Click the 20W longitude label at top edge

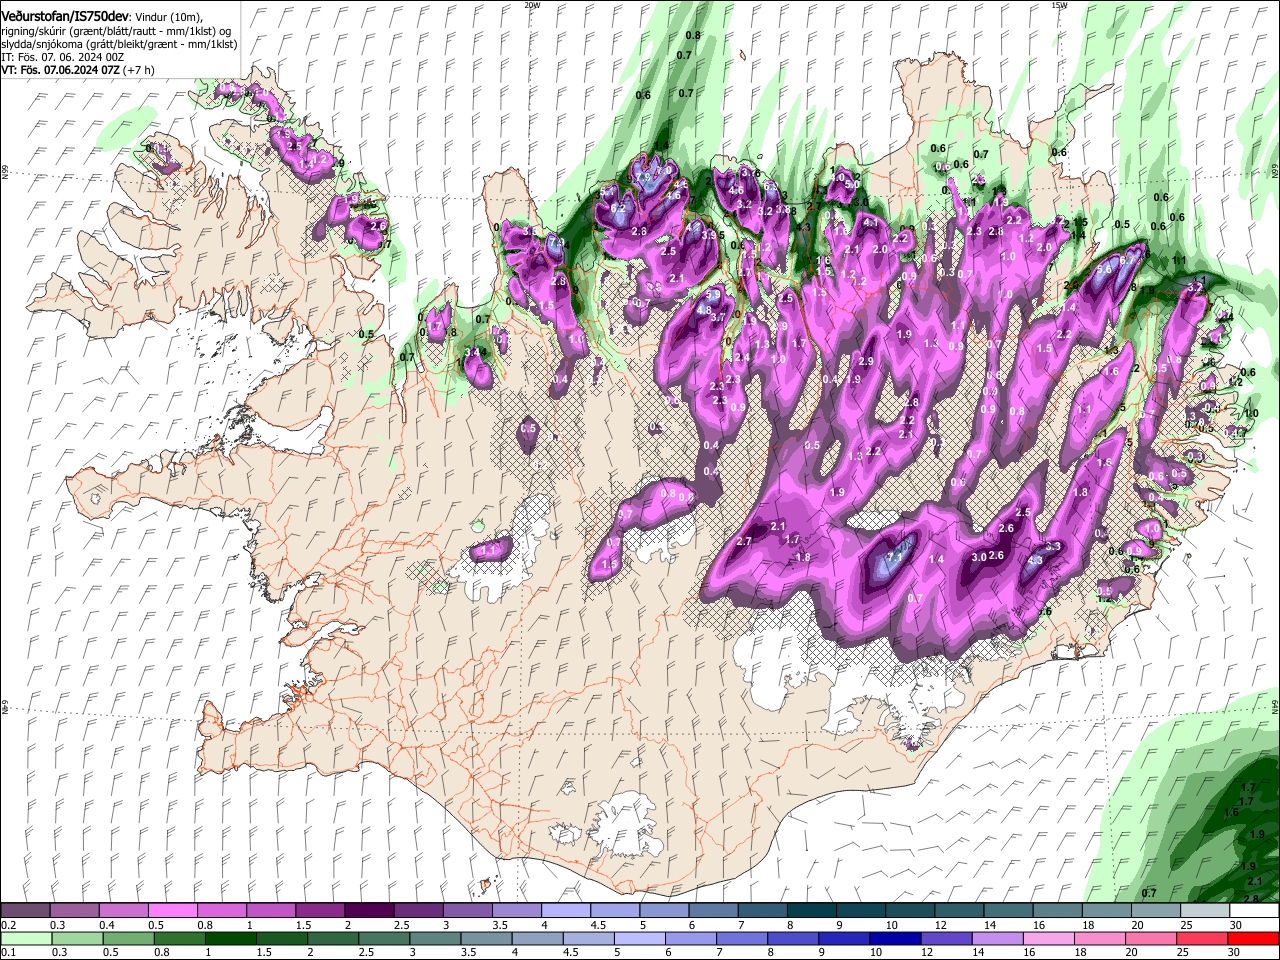click(532, 4)
